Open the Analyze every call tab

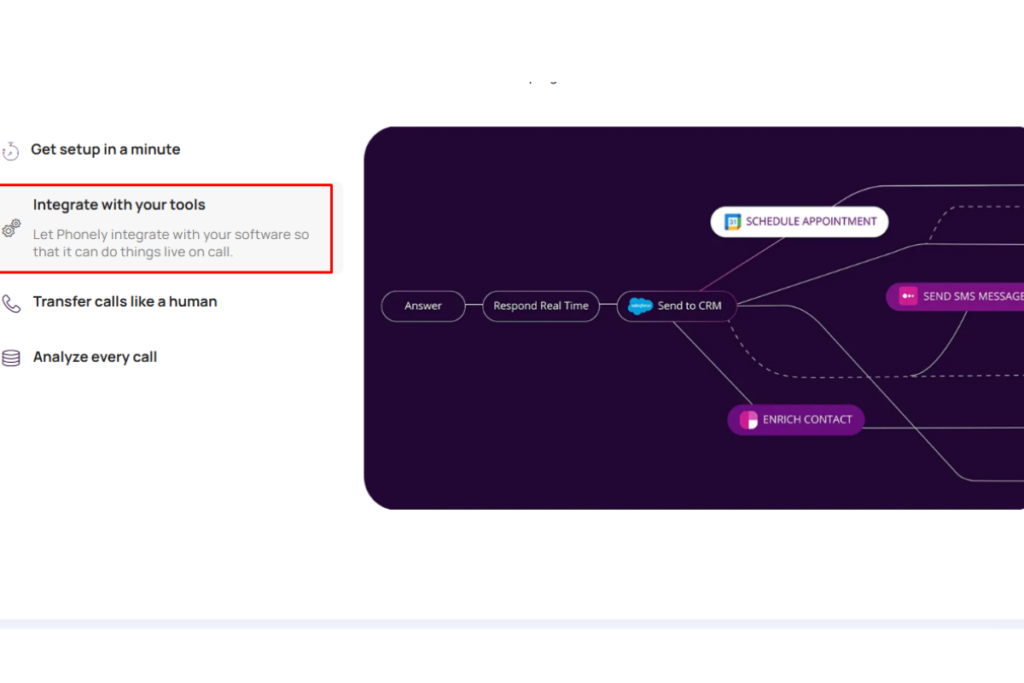95,357
